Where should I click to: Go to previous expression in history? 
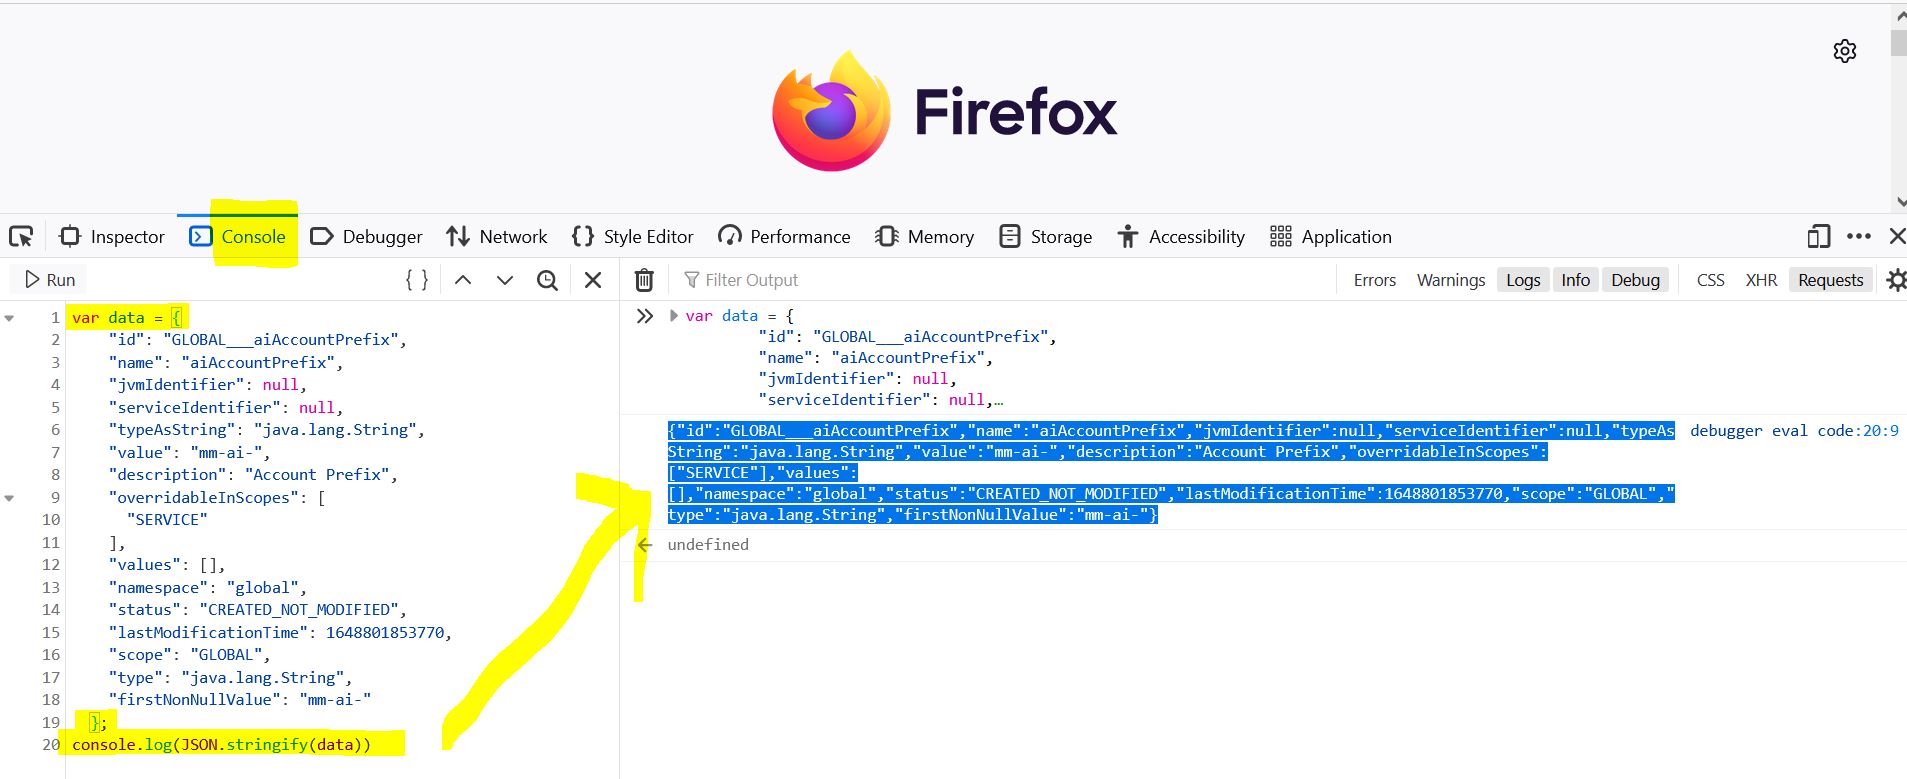pos(463,280)
